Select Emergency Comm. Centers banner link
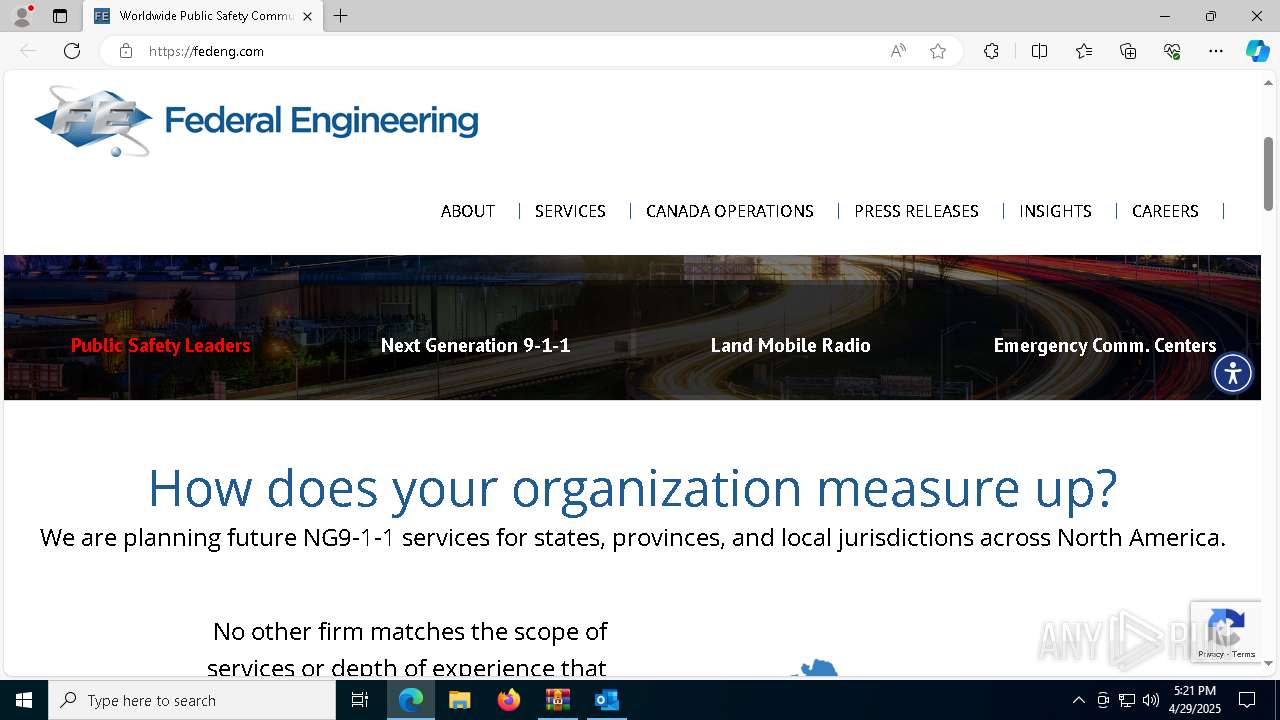 pos(1105,345)
